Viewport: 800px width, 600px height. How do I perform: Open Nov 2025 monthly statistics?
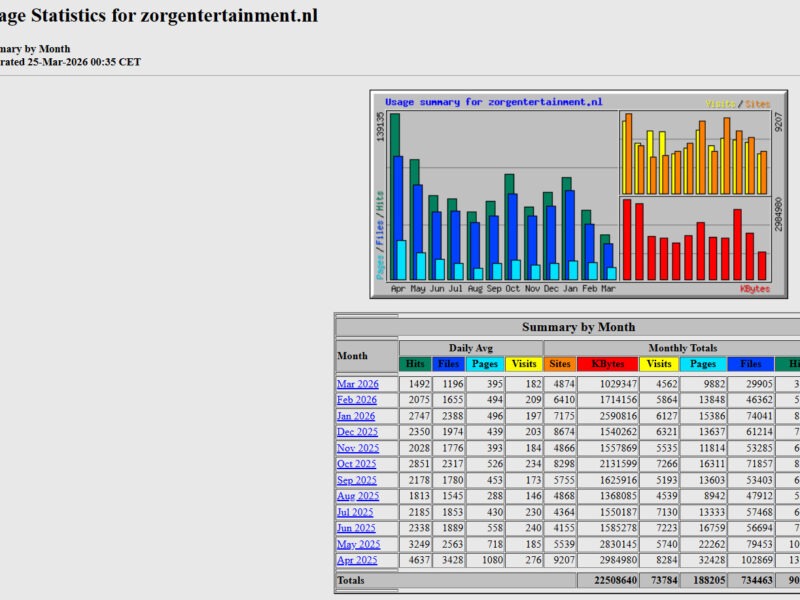357,448
